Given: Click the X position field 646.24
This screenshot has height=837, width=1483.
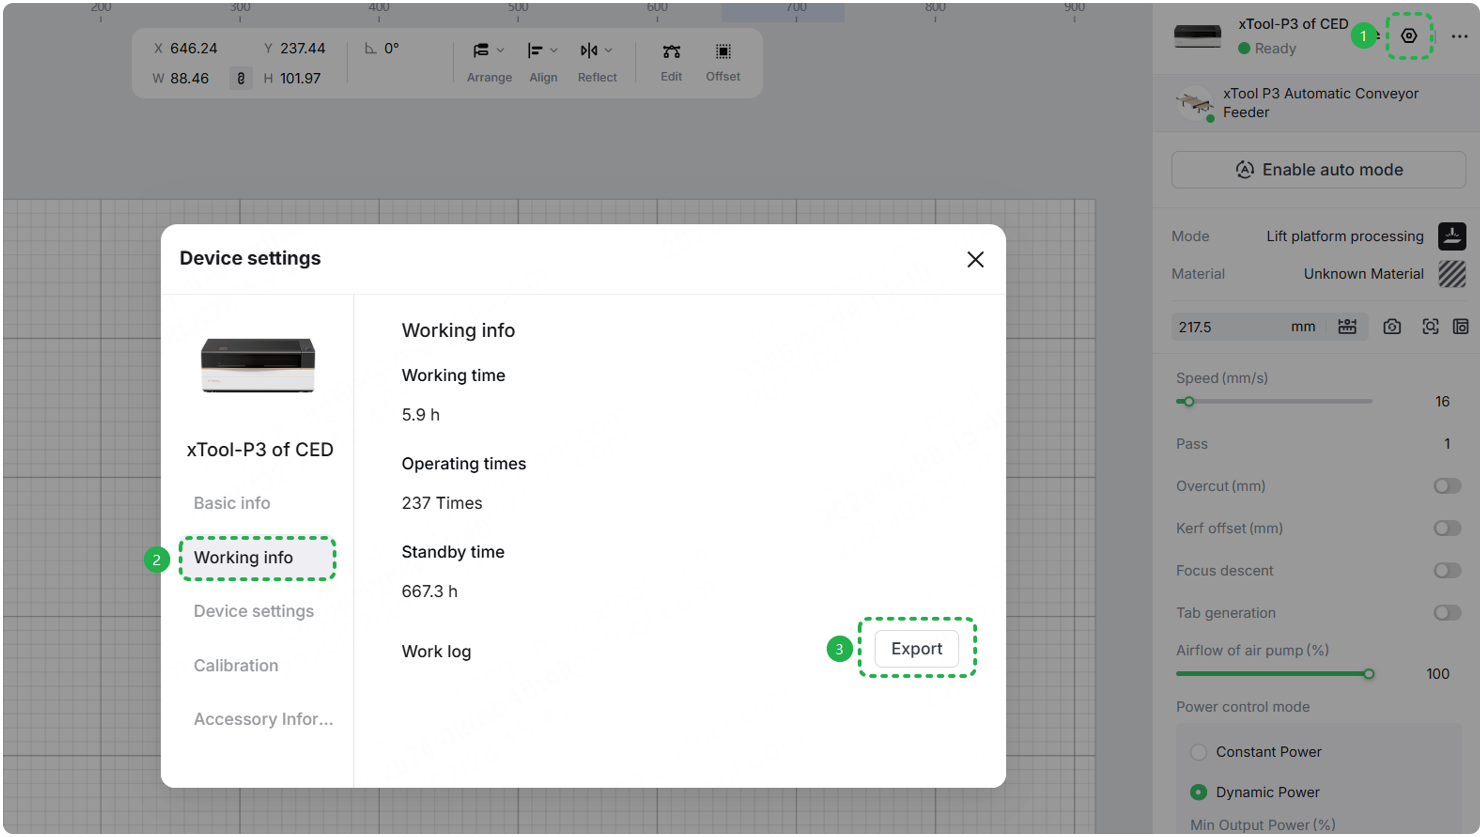Looking at the screenshot, I should [193, 48].
